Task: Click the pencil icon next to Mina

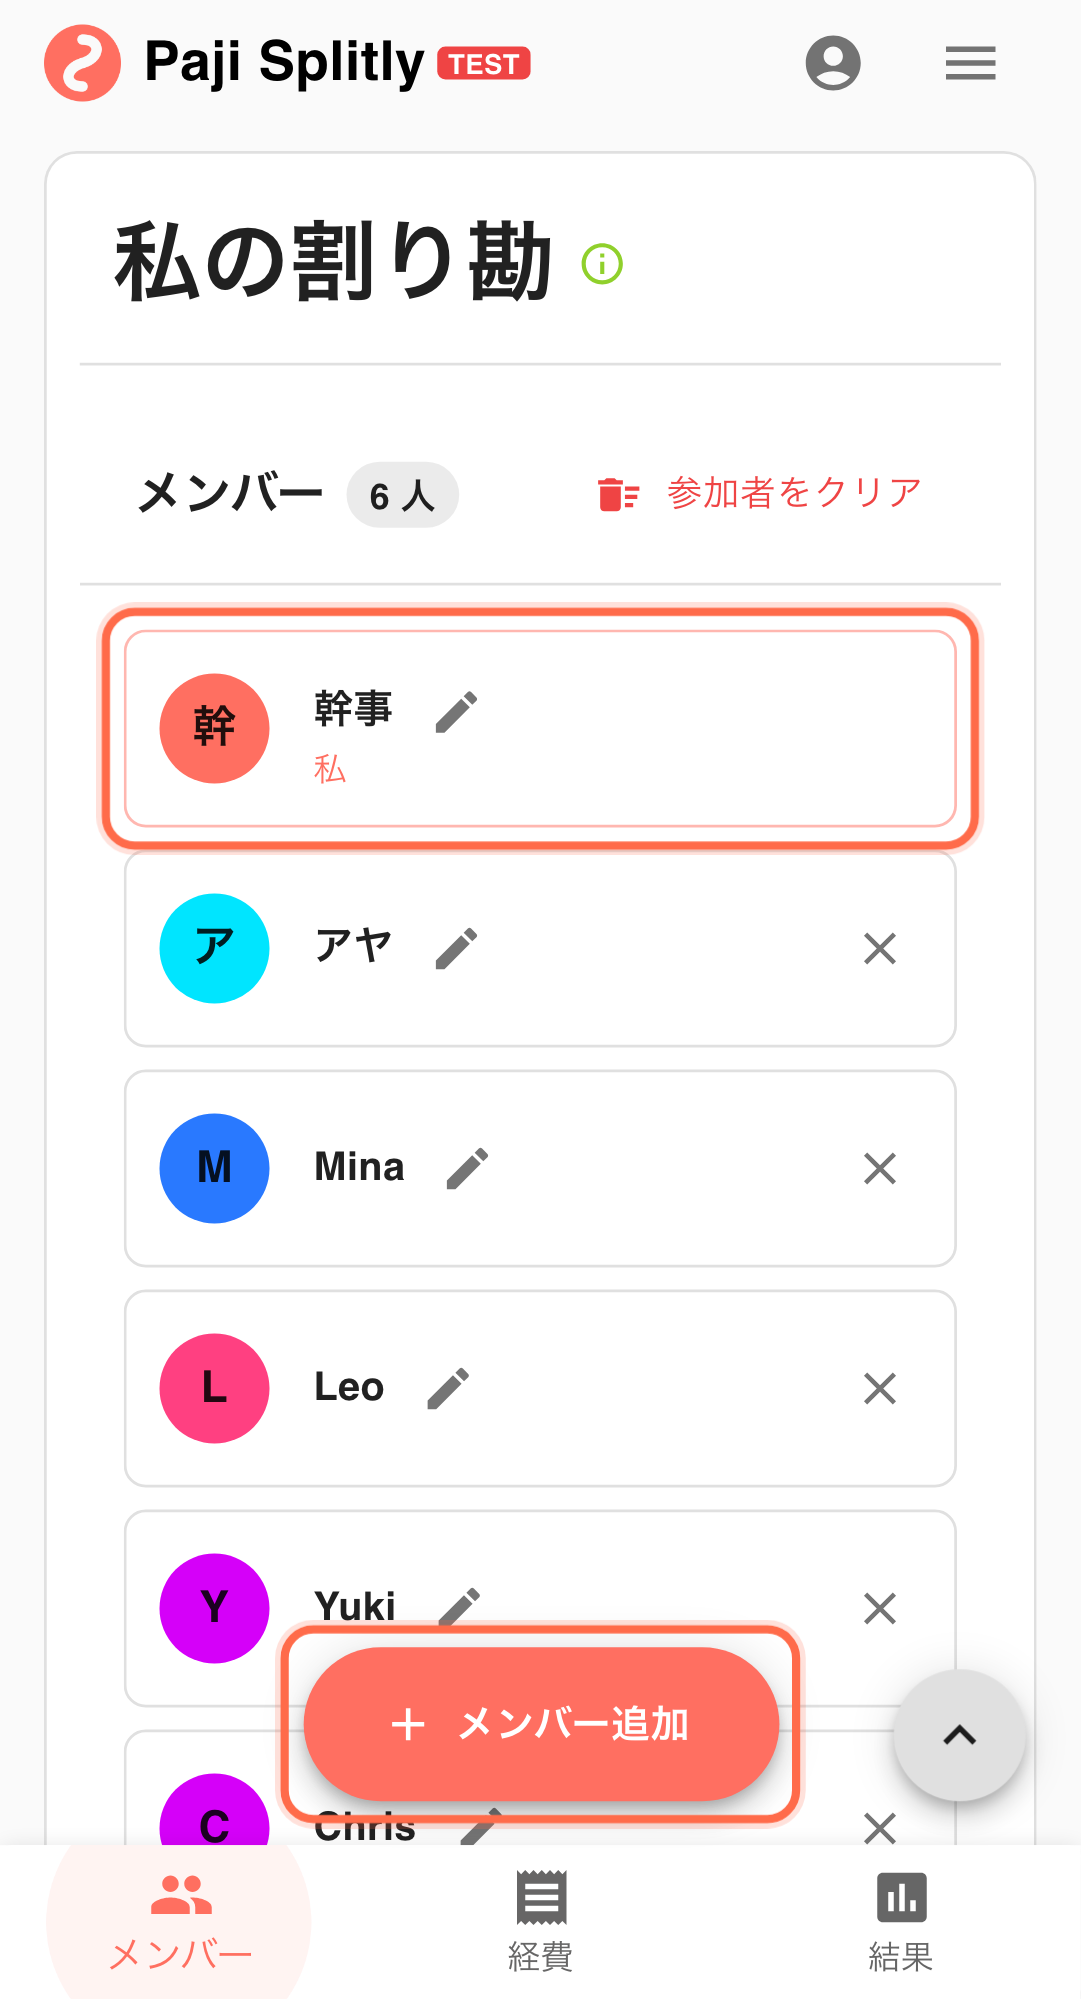Action: tap(467, 1168)
